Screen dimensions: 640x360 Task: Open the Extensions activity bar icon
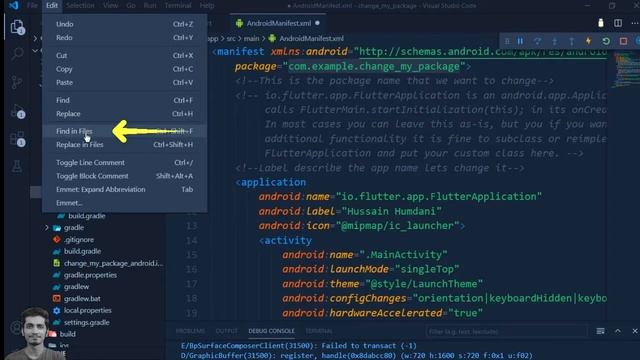tap(18, 139)
